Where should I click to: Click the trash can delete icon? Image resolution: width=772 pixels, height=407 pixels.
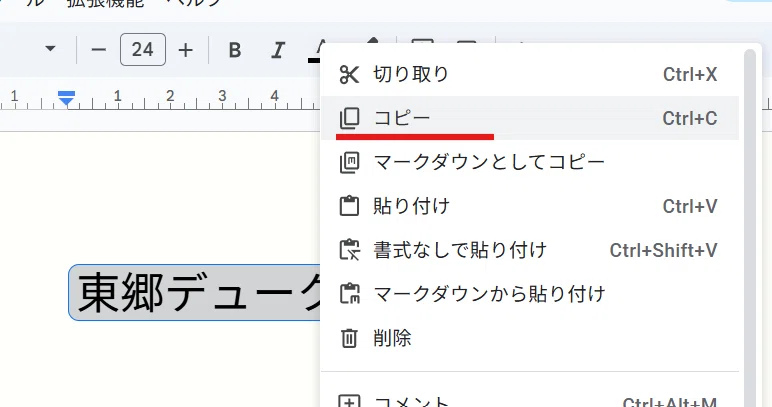(x=349, y=338)
